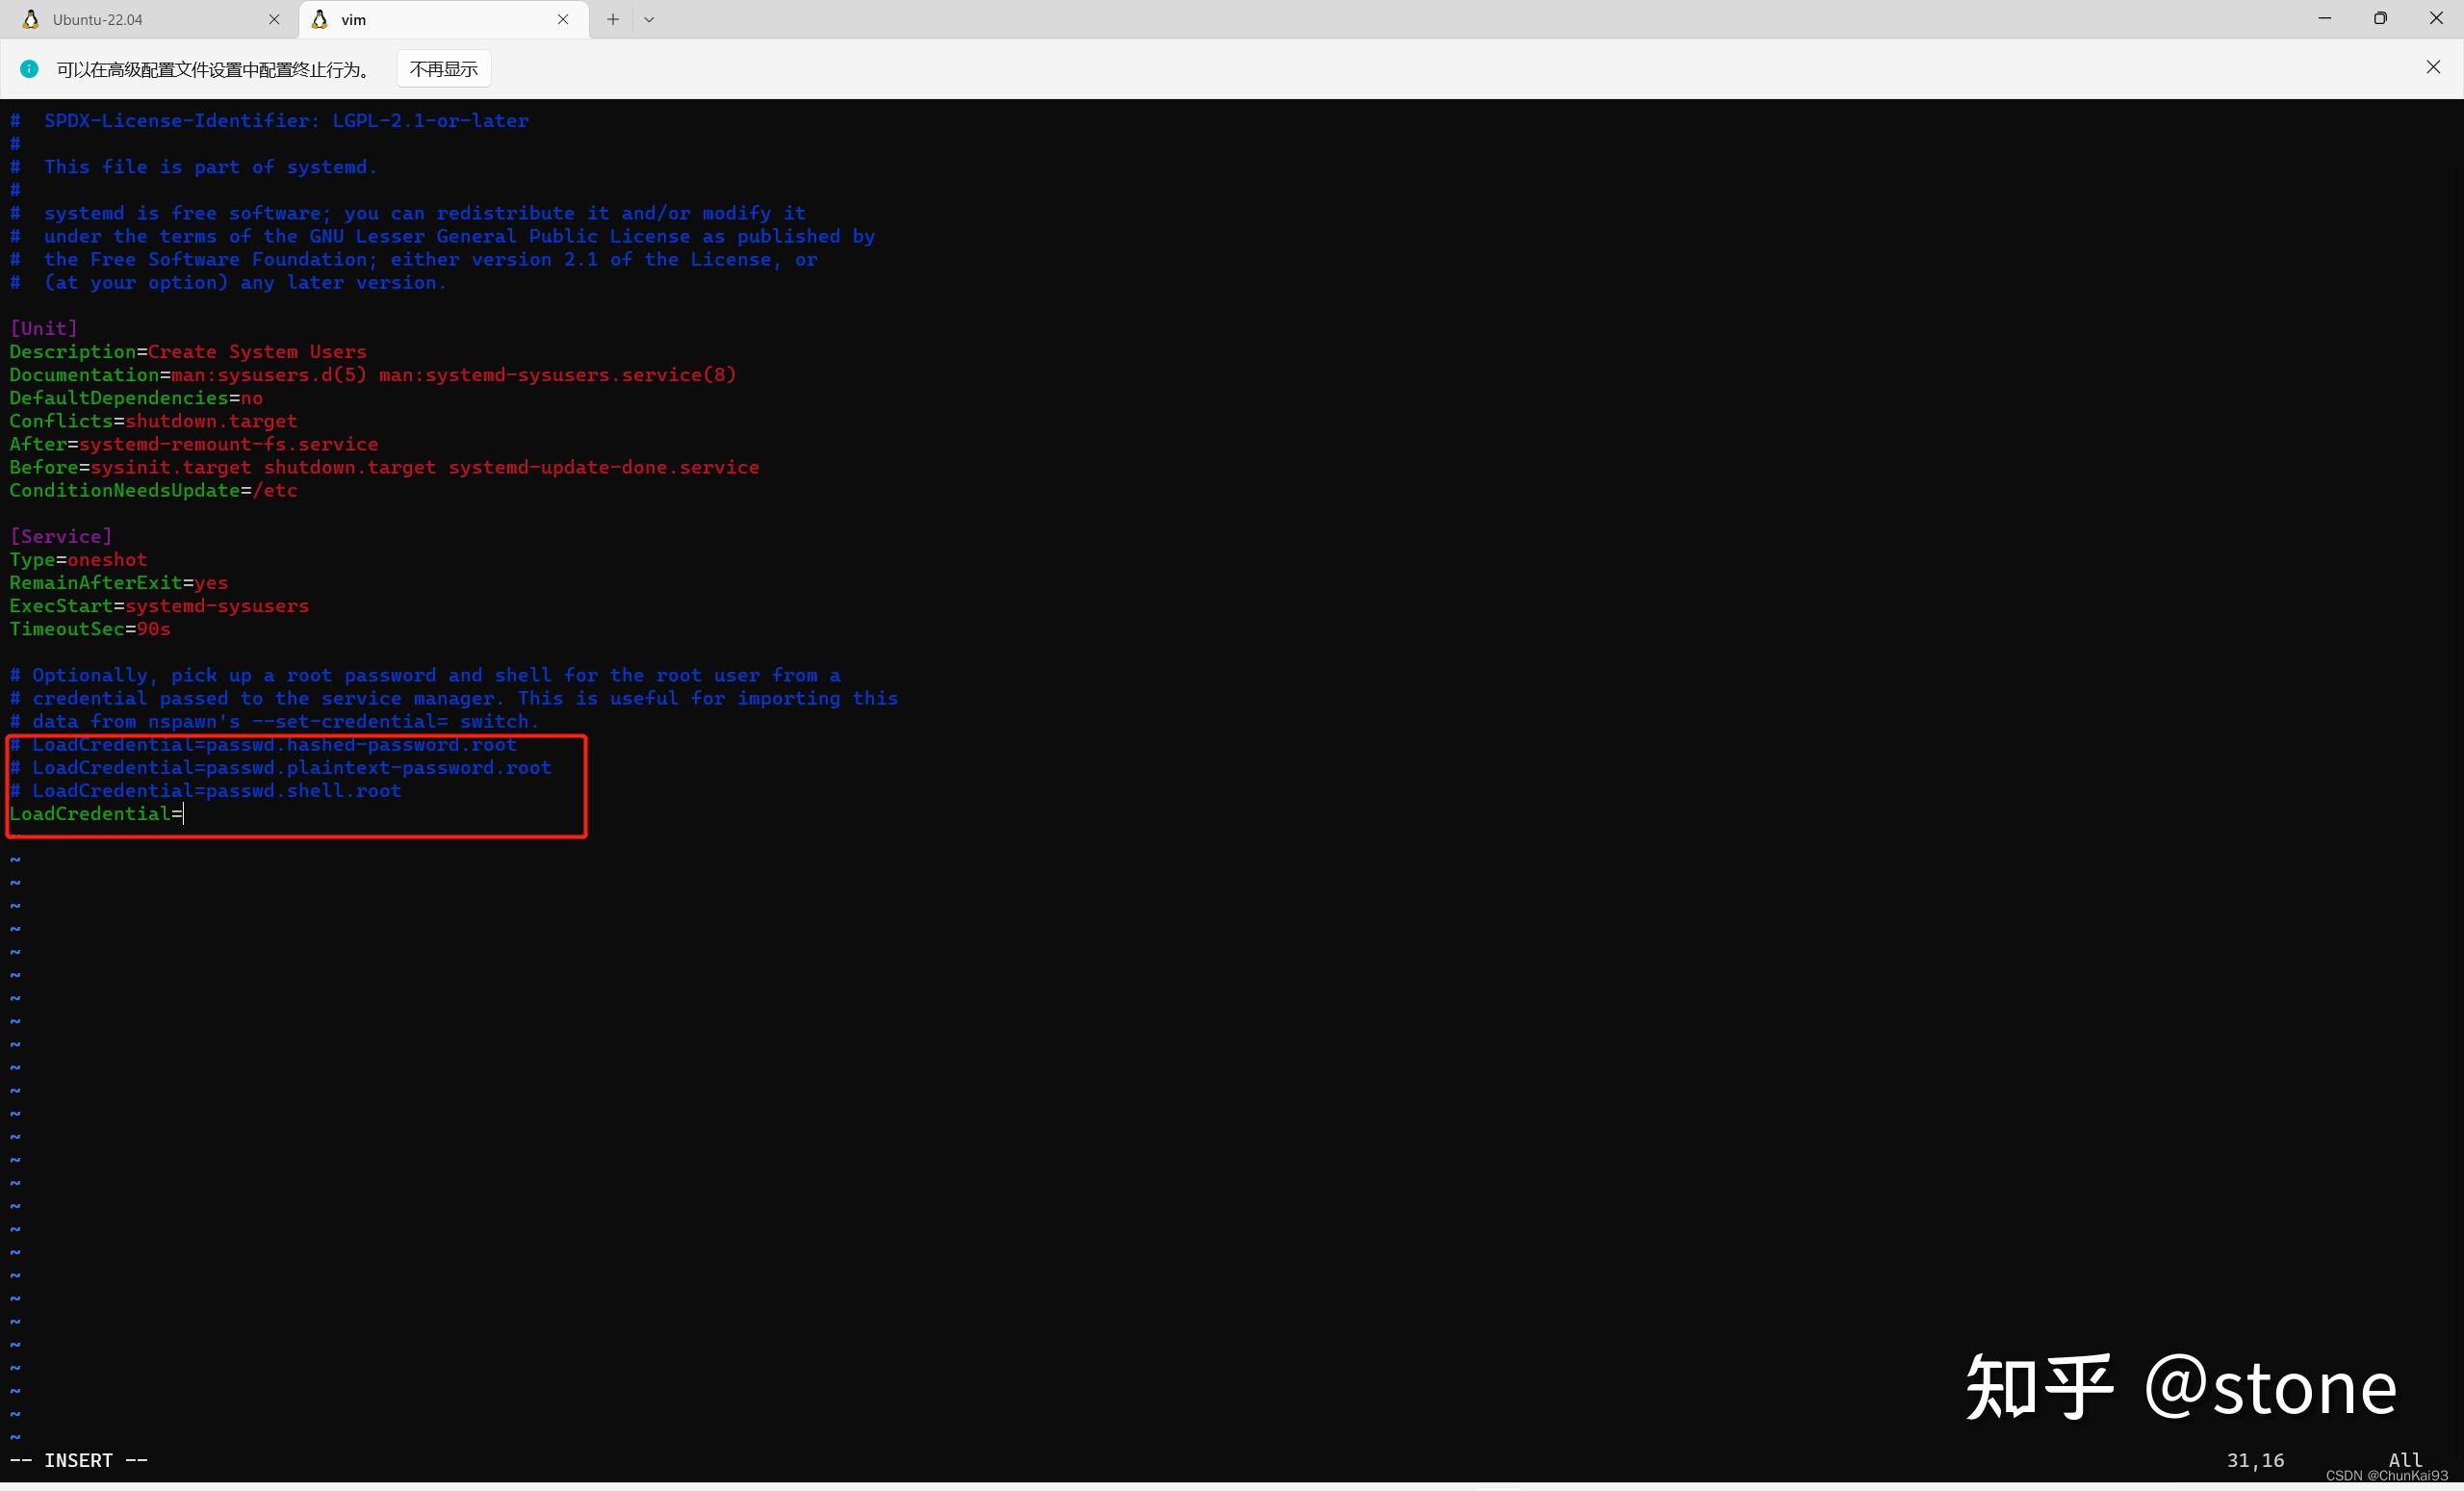This screenshot has width=2464, height=1491.
Task: Close the vim tab
Action: [563, 19]
